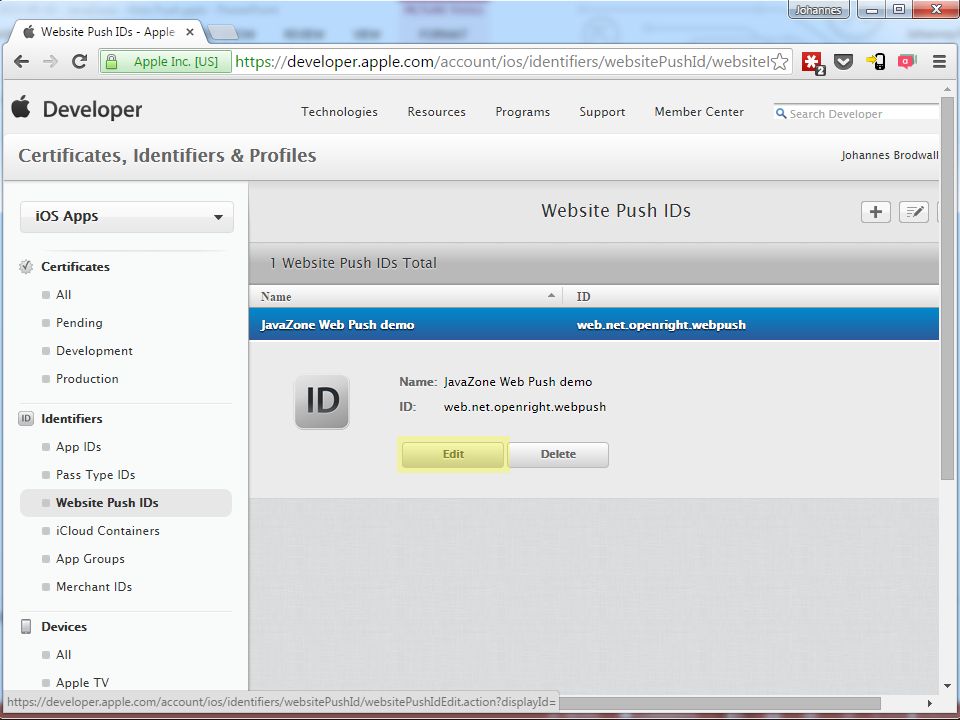Click the scroll right arrow
960x720 pixels.
929,703
